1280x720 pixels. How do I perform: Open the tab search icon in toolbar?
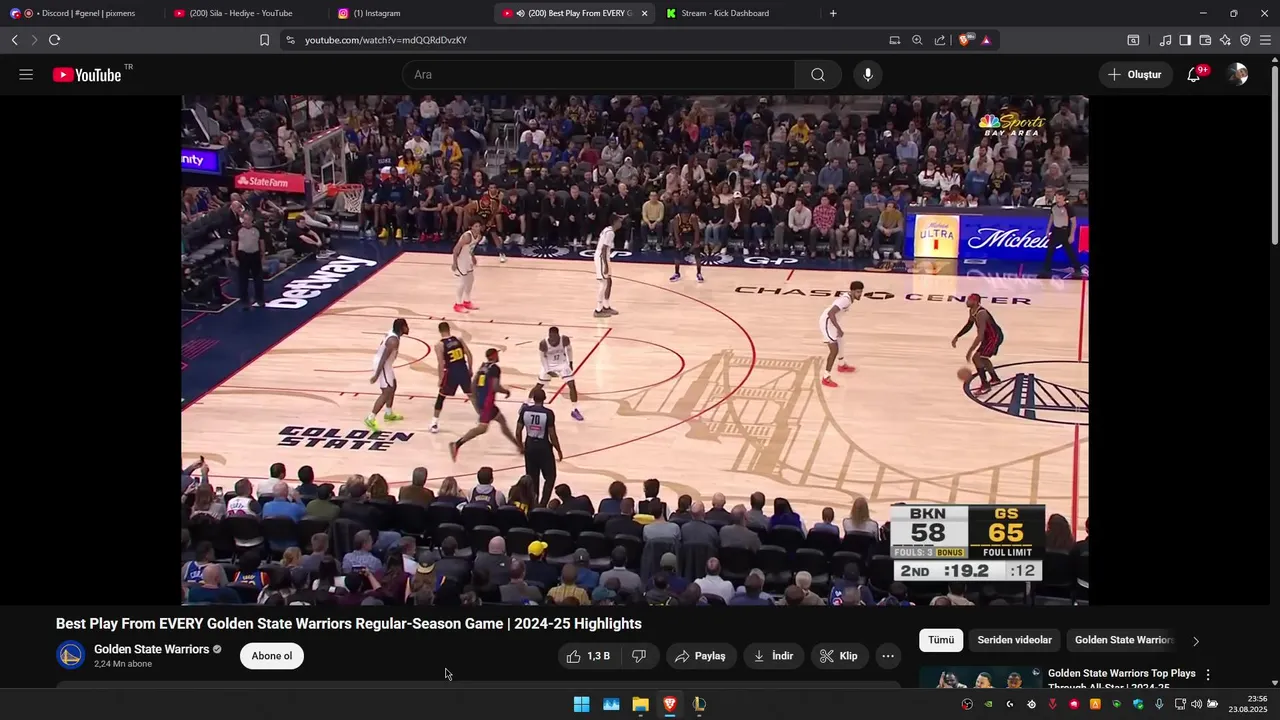pyautogui.click(x=1133, y=40)
